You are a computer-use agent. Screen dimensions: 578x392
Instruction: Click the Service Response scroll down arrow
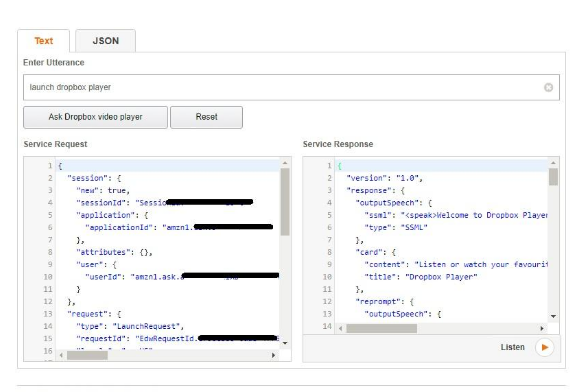pos(553,316)
